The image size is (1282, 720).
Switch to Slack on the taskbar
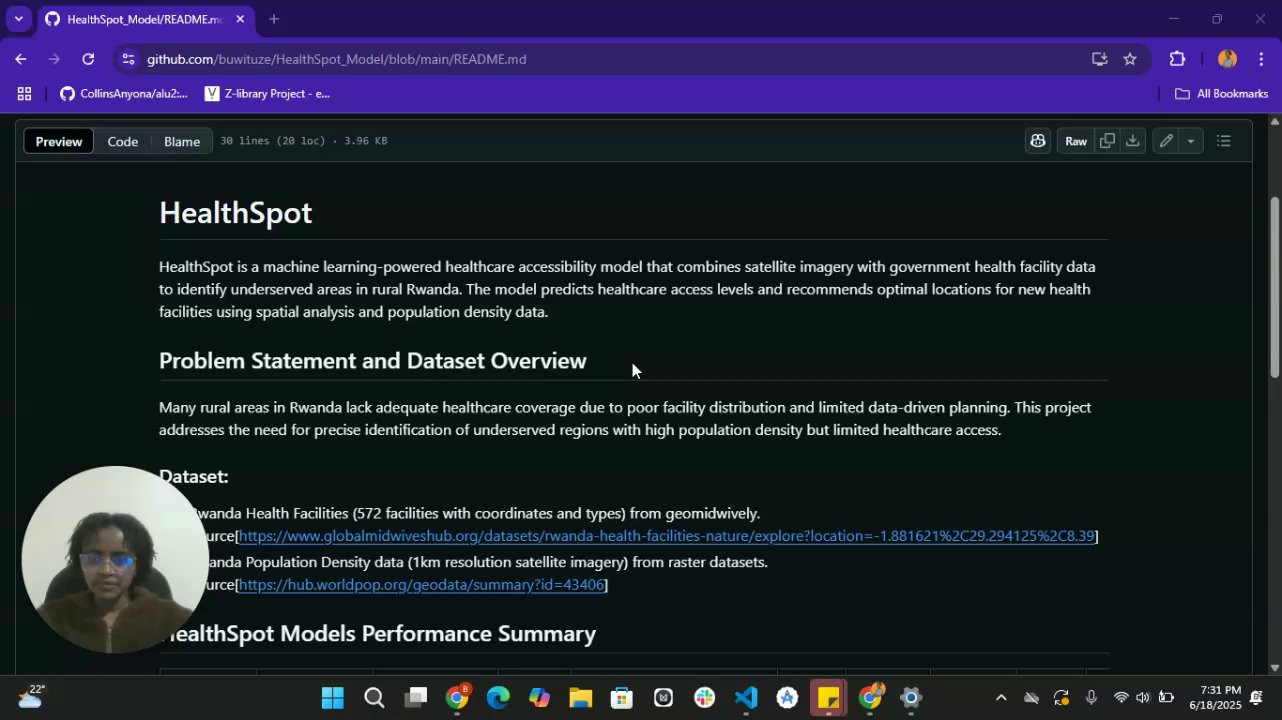(704, 698)
